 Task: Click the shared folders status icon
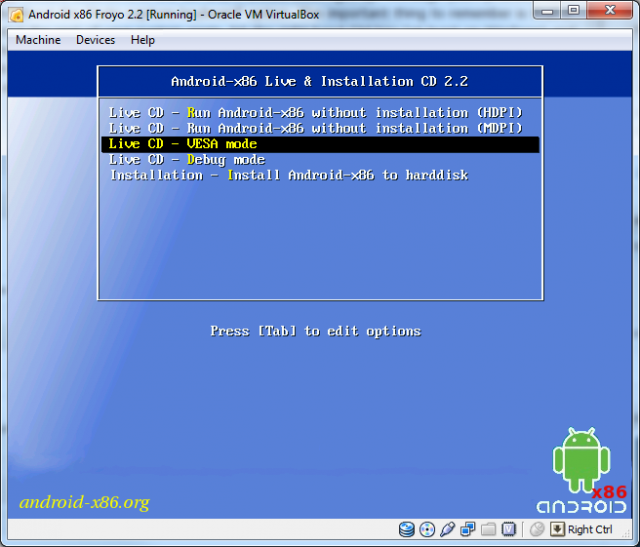point(488,529)
